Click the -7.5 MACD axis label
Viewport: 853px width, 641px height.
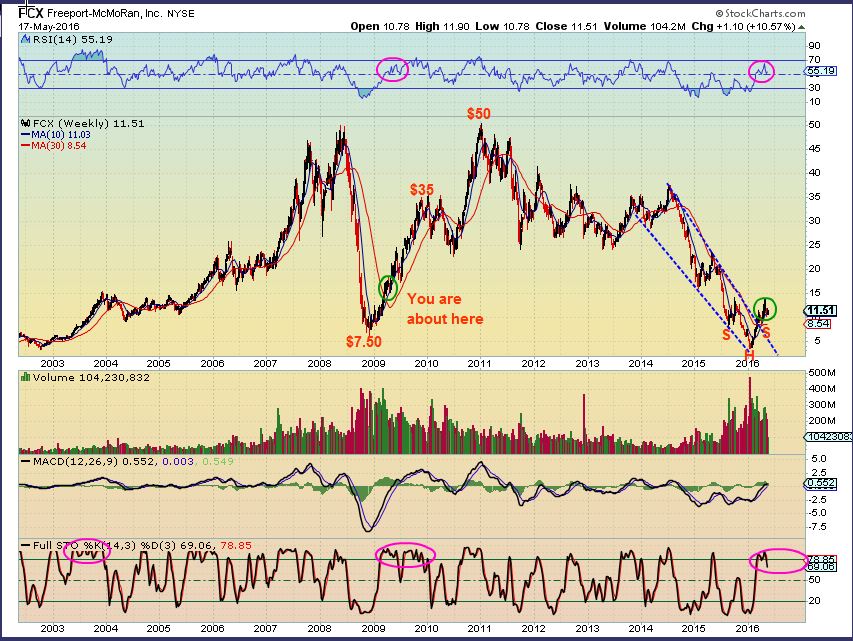(x=818, y=526)
